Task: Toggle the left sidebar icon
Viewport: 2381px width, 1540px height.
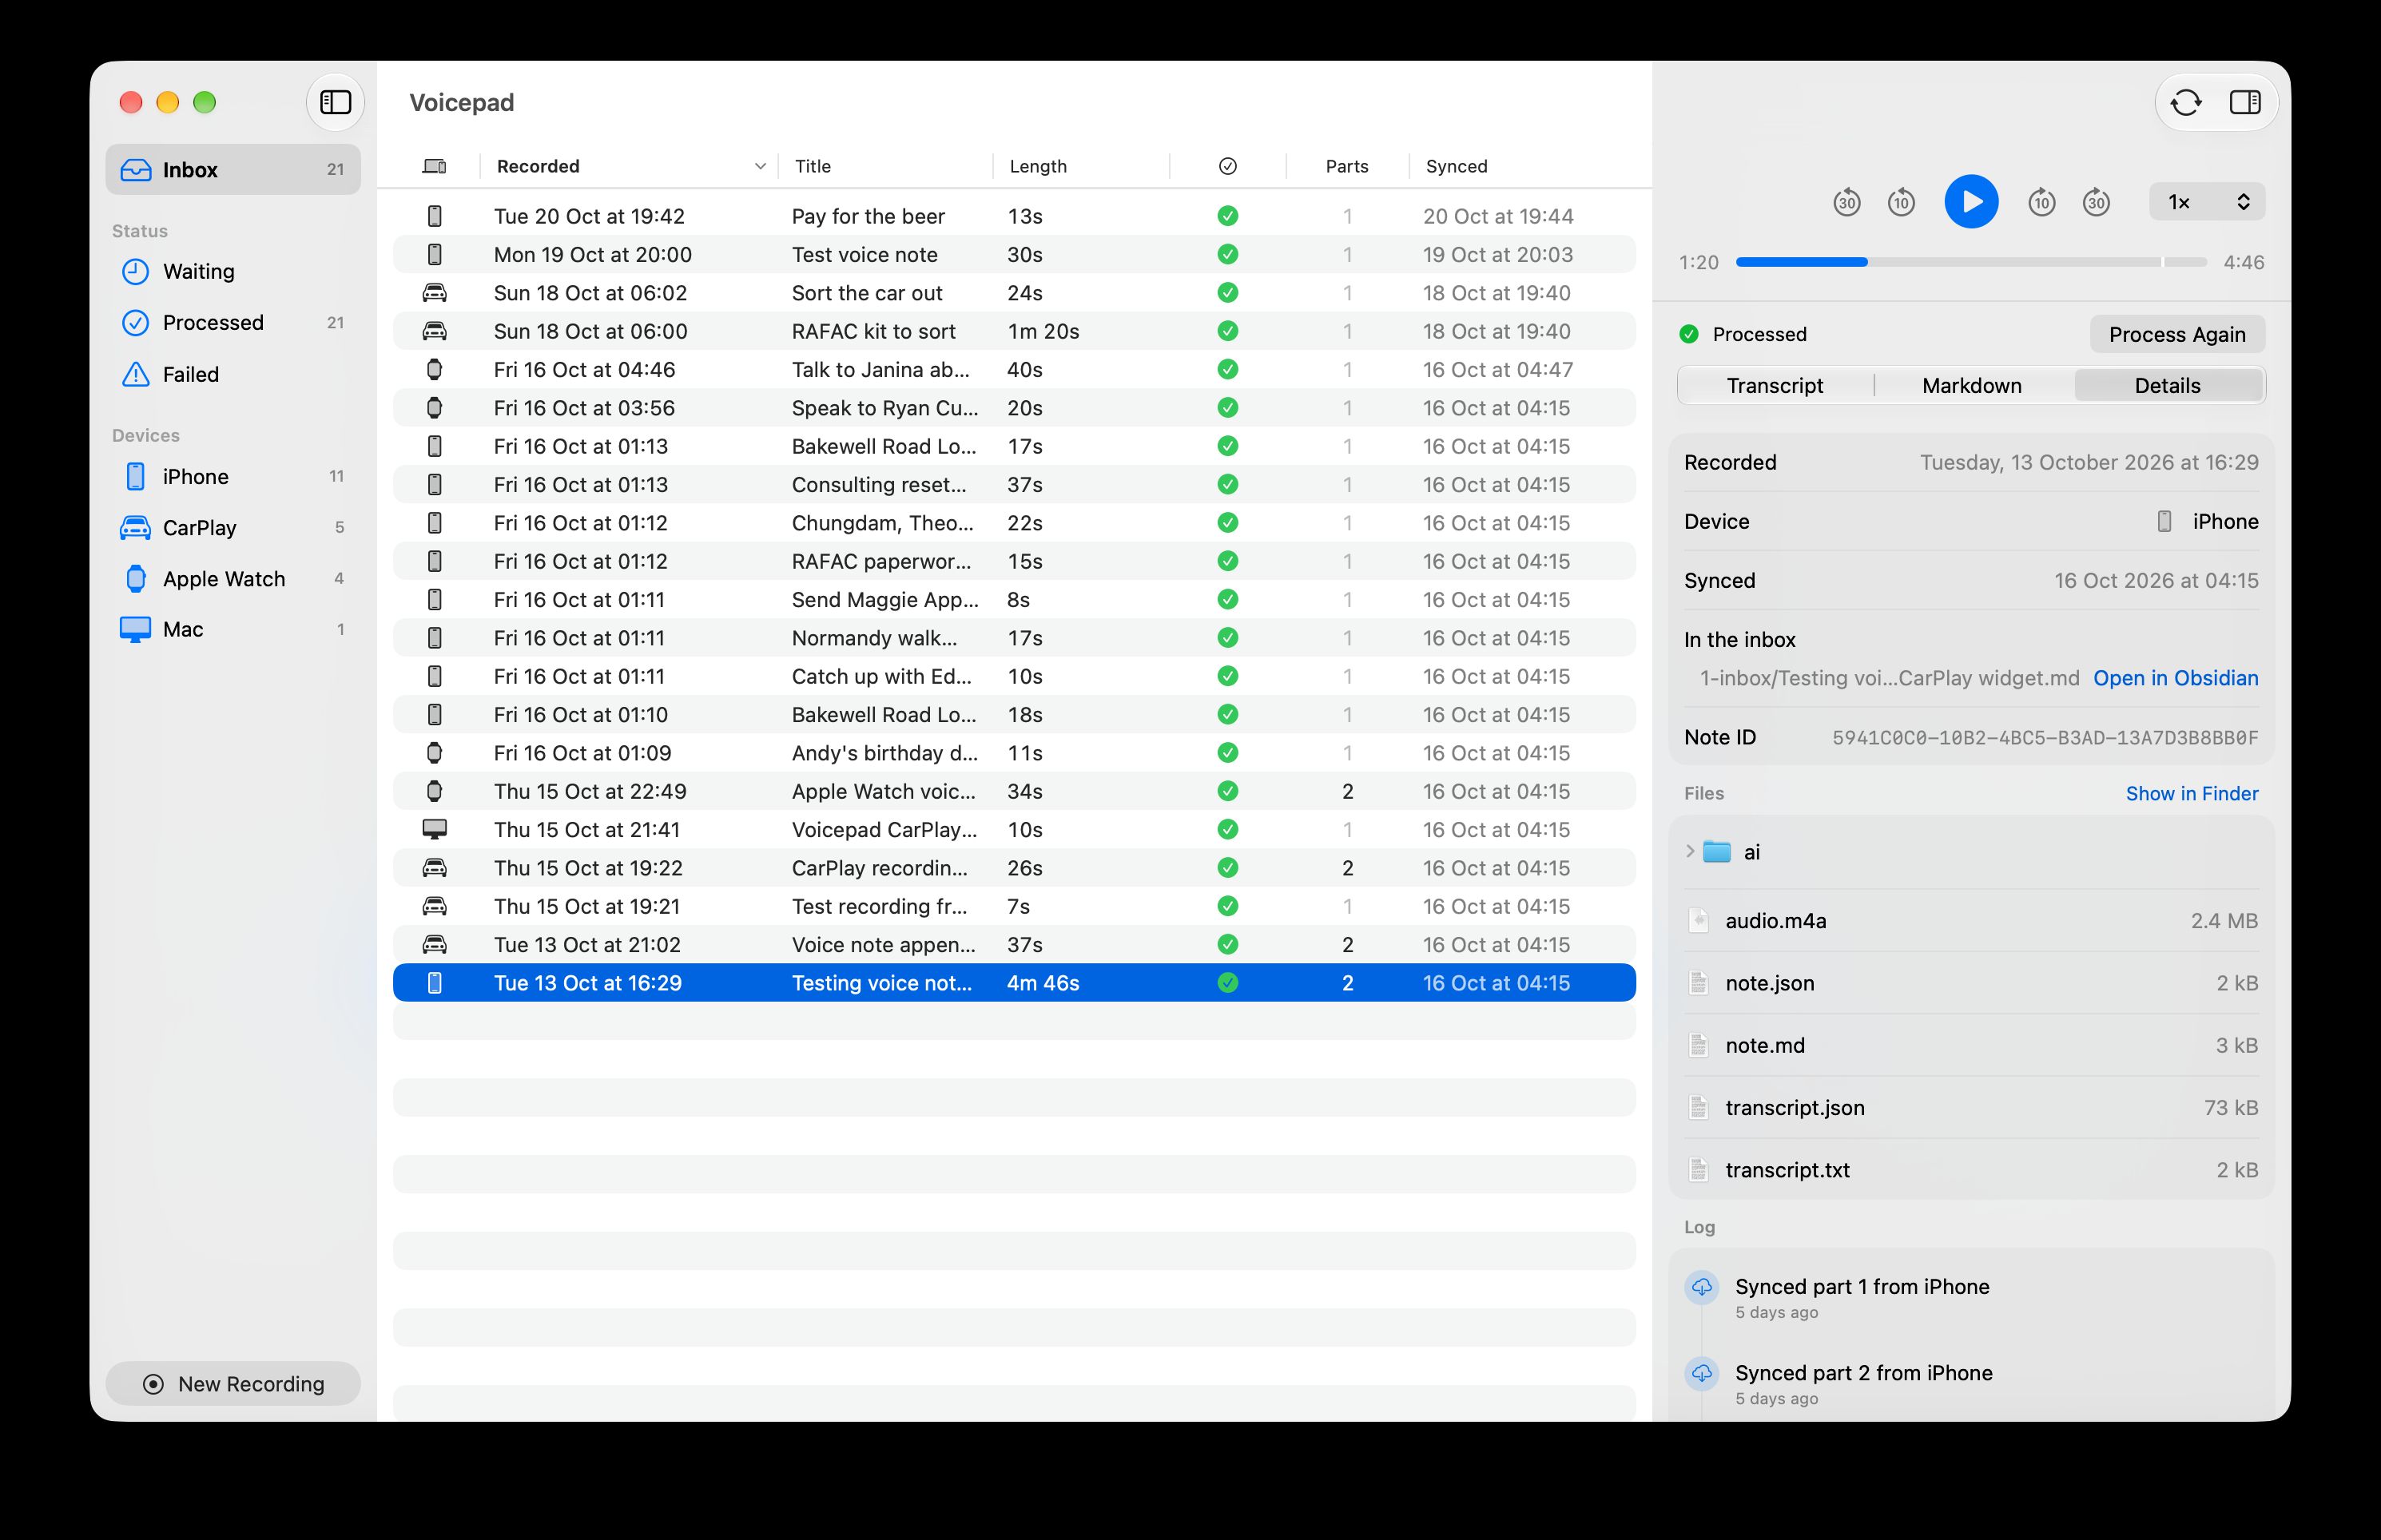Action: point(335,102)
